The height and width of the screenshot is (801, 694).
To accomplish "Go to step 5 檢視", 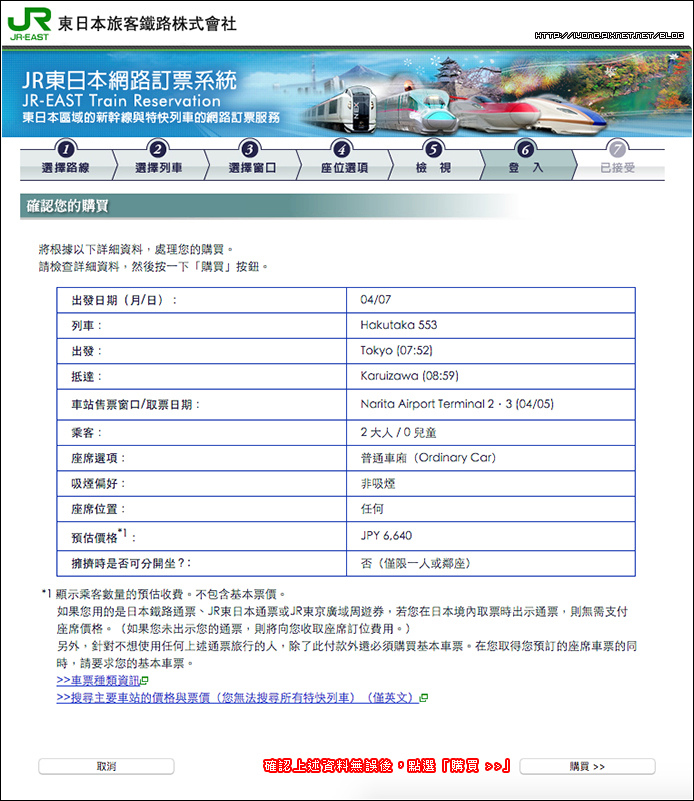I will coord(434,162).
